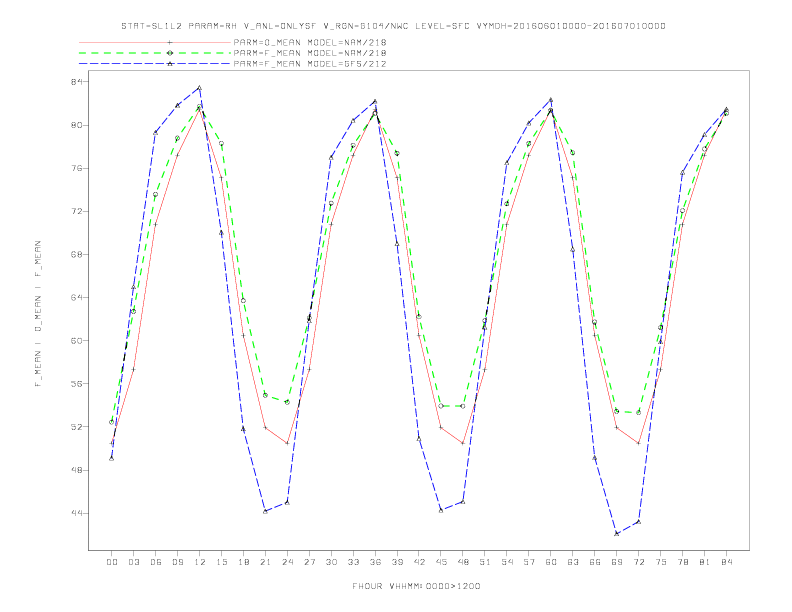Click x-axis tick label 48

(x=463, y=562)
